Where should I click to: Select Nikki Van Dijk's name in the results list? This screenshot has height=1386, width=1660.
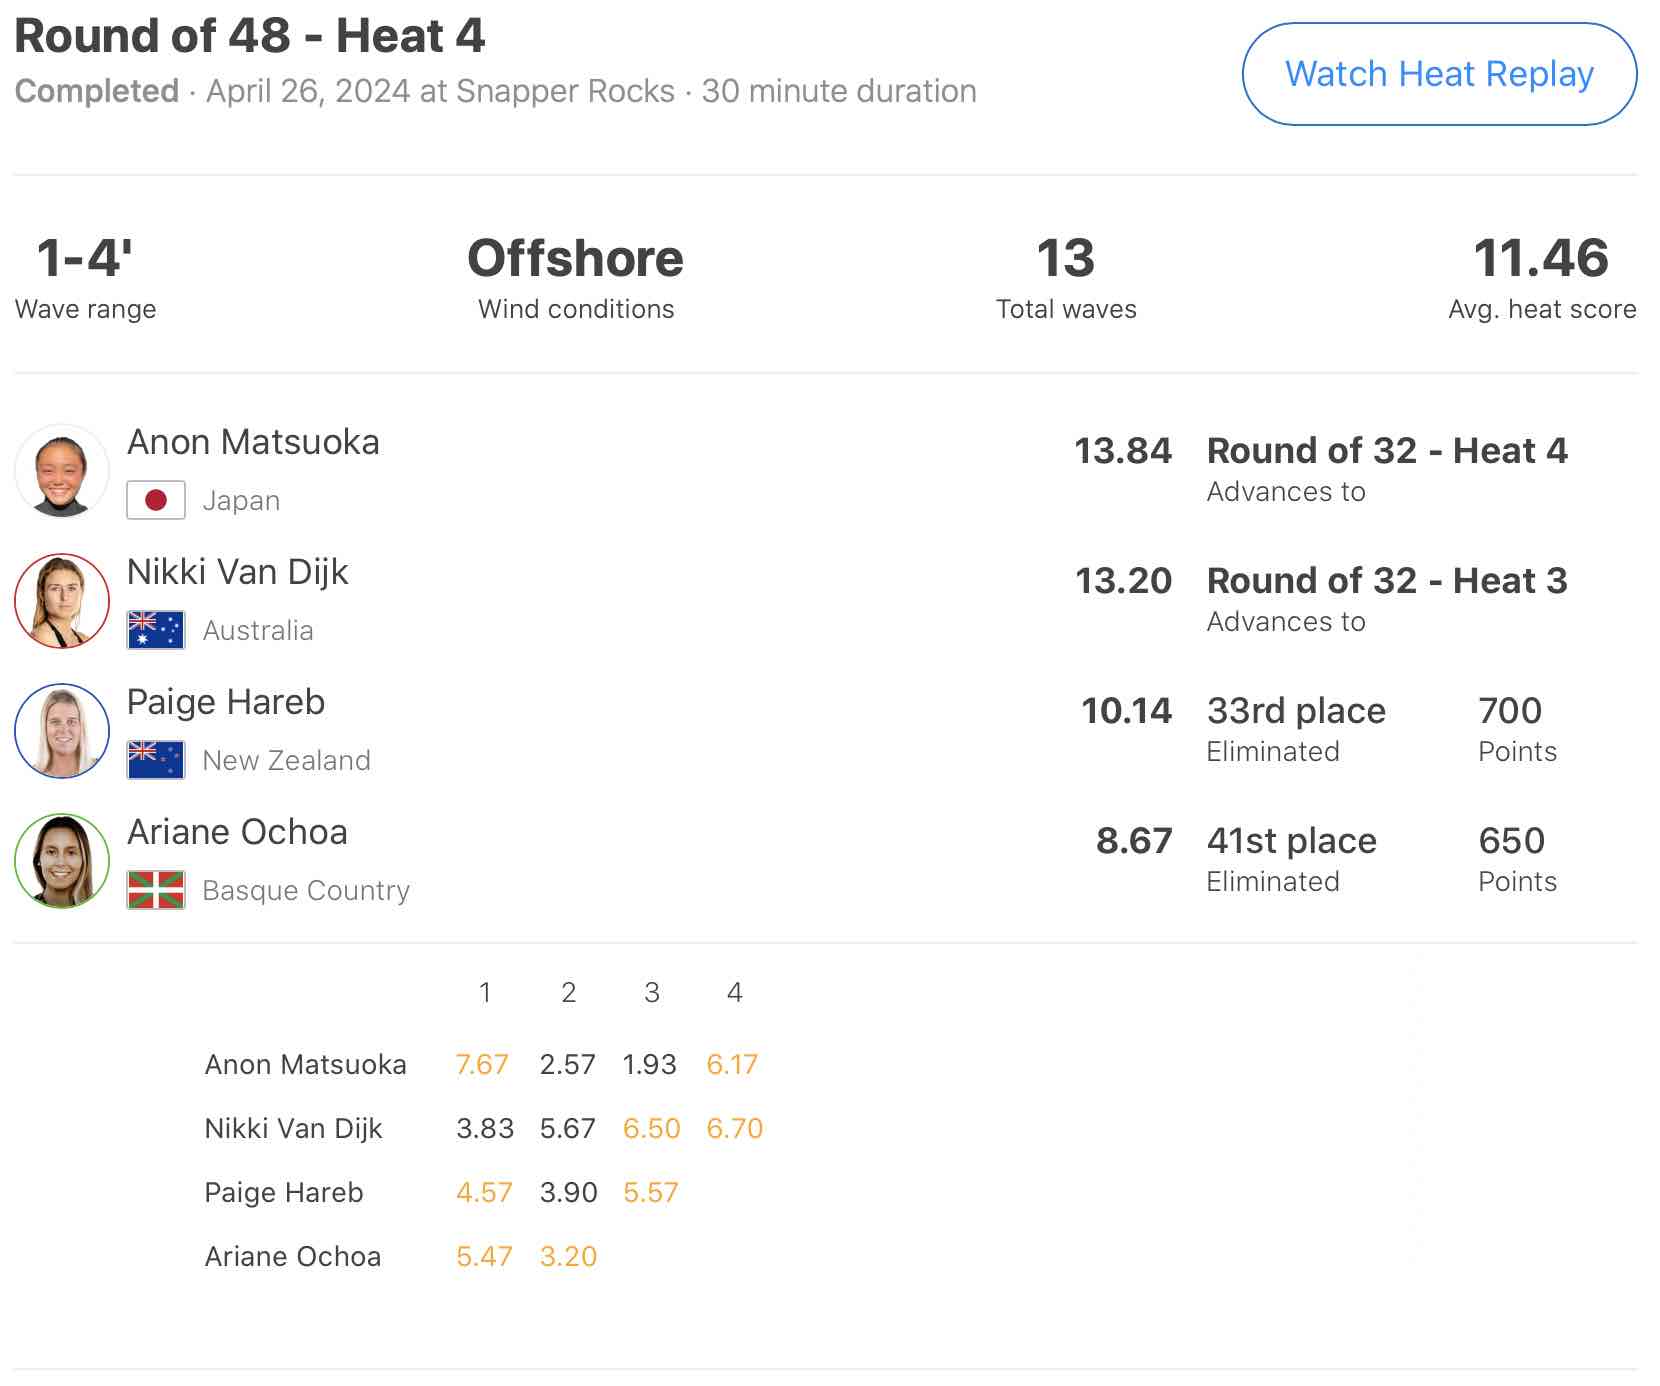click(237, 572)
